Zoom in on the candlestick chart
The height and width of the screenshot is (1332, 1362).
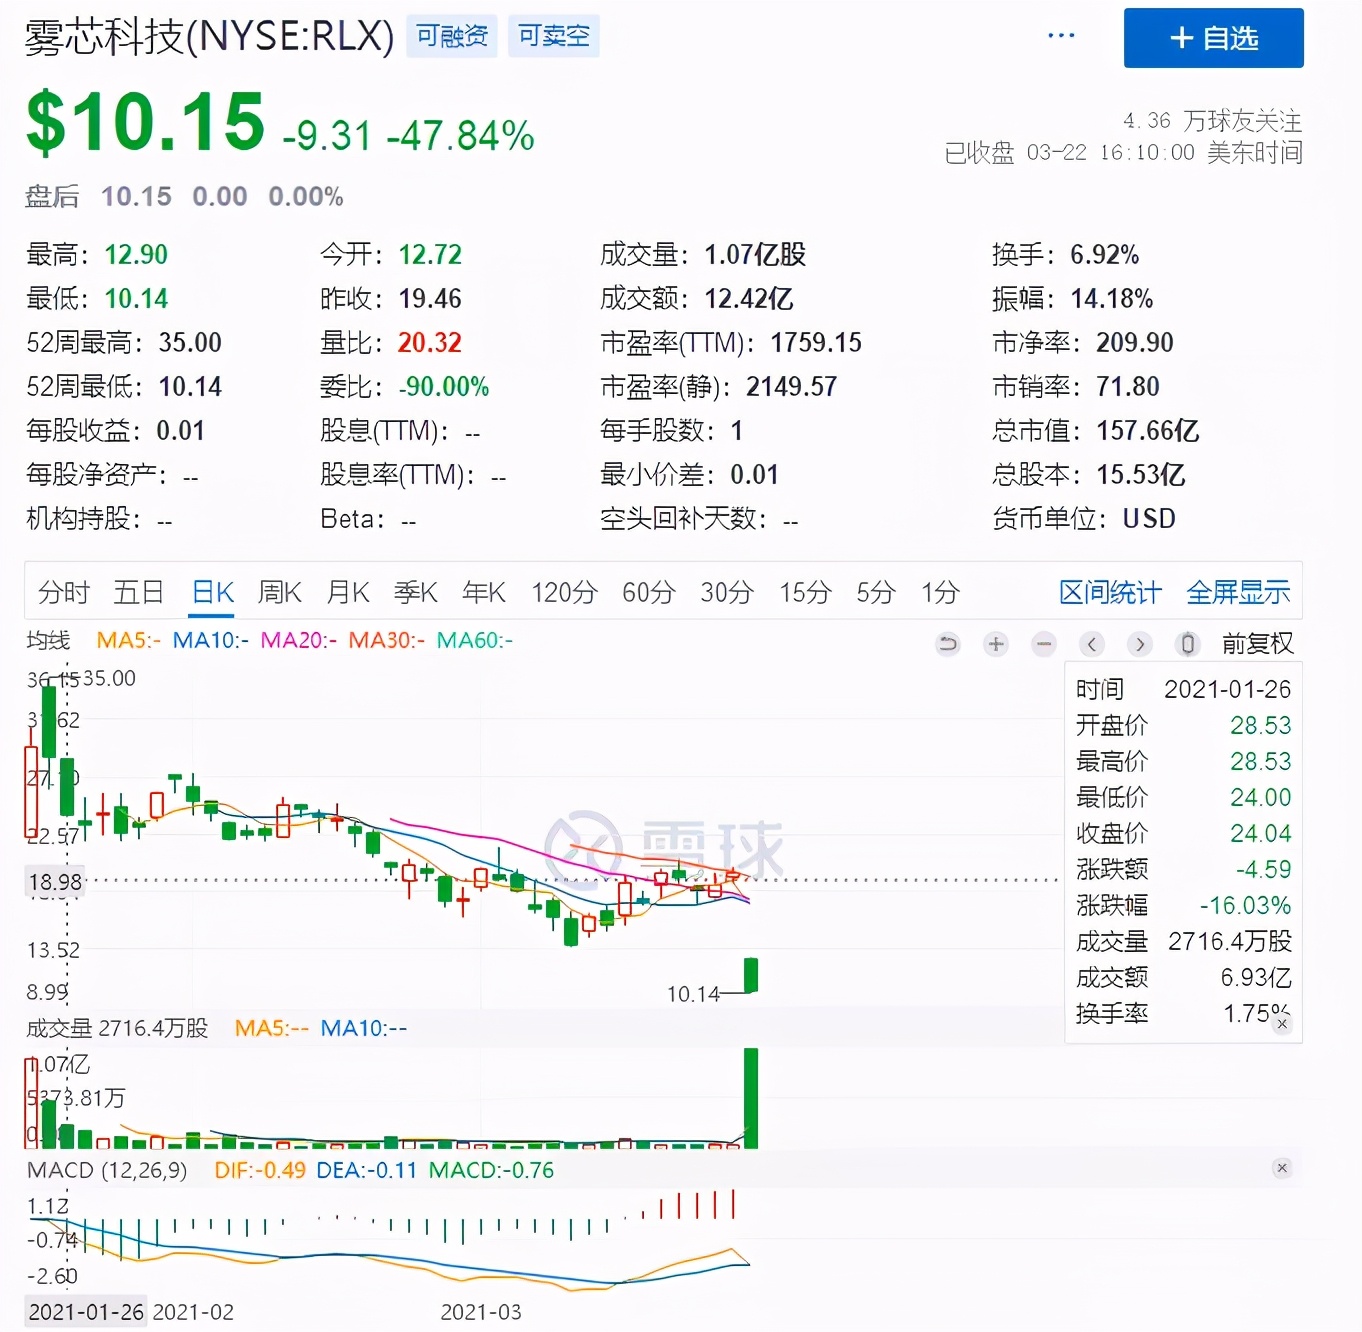click(996, 644)
